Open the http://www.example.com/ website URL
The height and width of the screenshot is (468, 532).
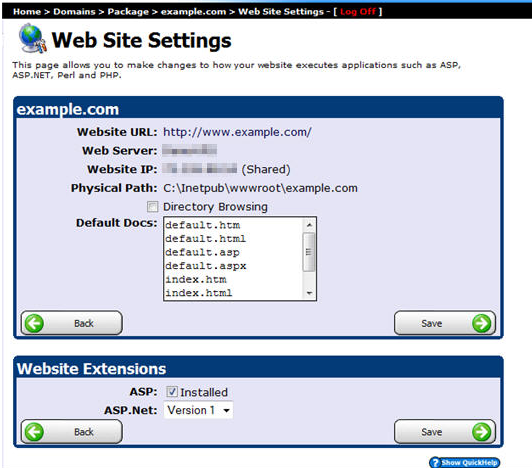pos(237,132)
